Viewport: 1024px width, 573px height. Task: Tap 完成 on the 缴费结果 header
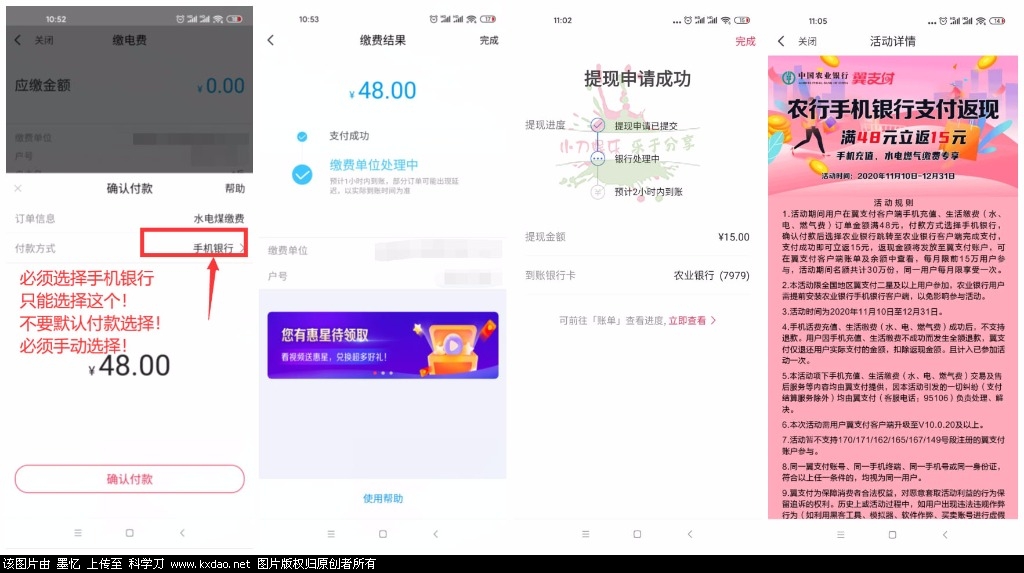point(489,40)
